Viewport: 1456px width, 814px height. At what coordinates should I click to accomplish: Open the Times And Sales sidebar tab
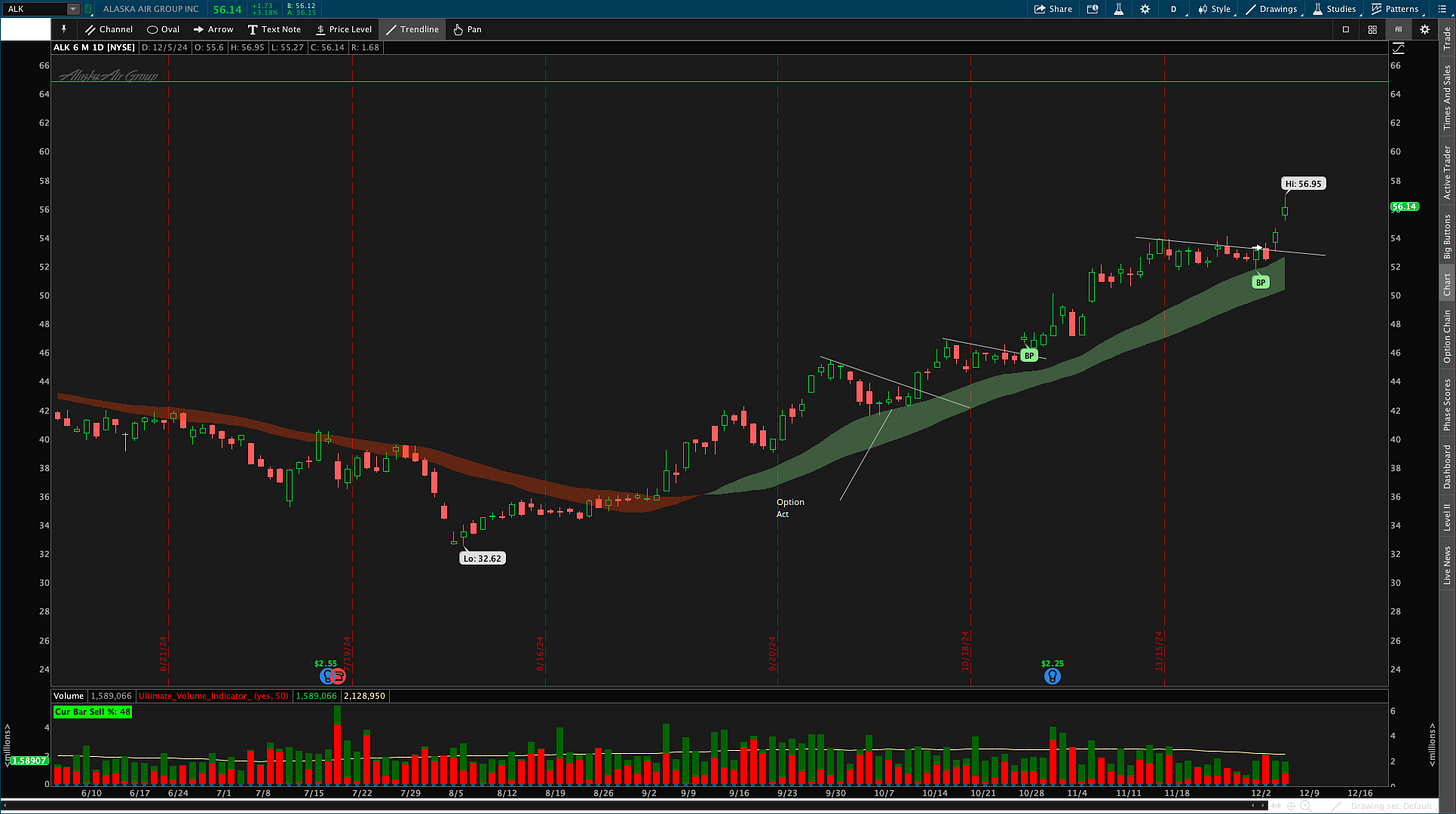coord(1446,96)
